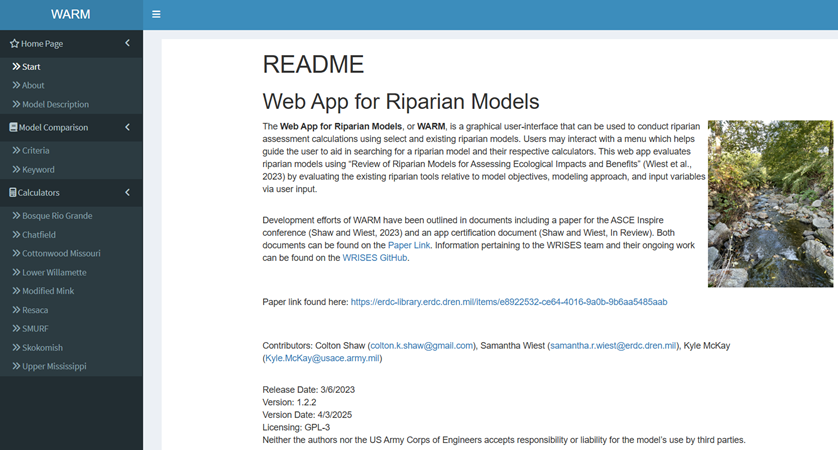This screenshot has width=838, height=450.
Task: Click the stream photo thumbnail
Action: click(770, 204)
